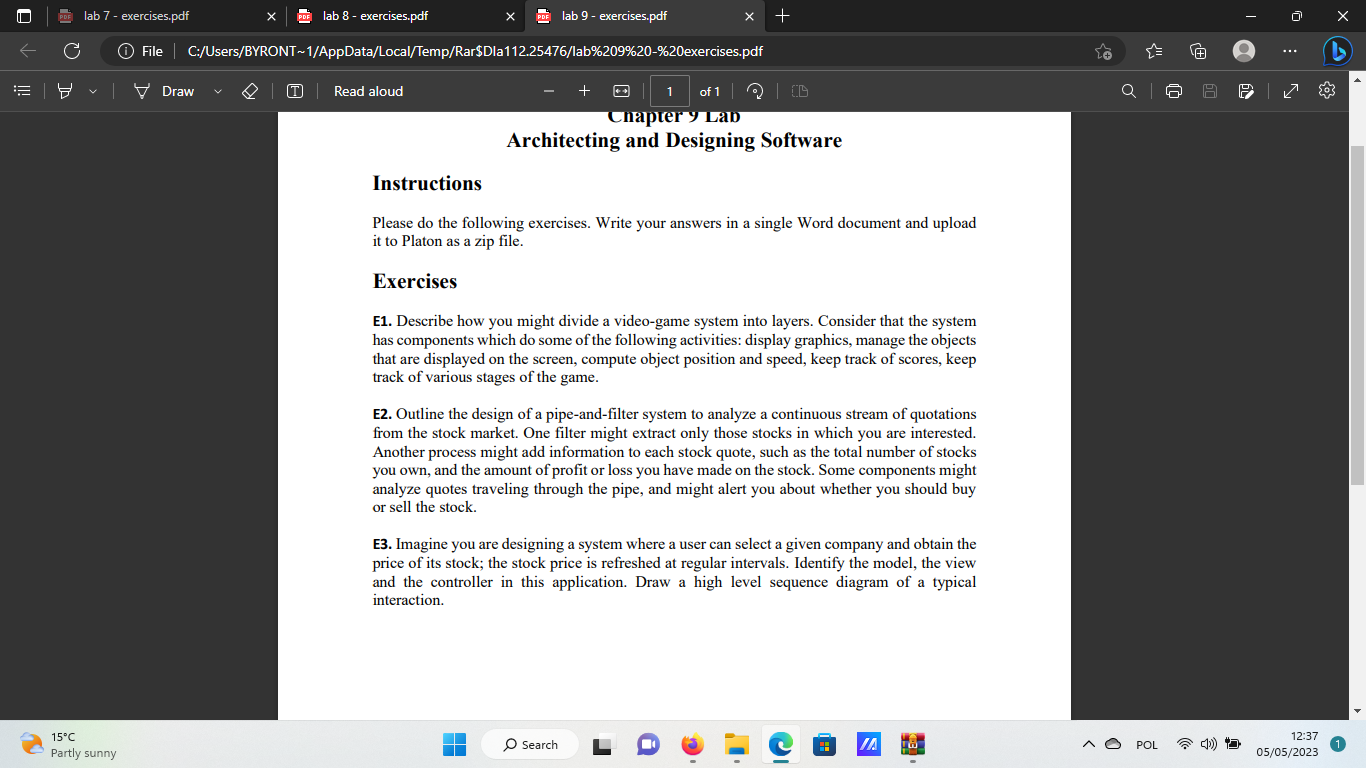
Task: Toggle the Draw tool on
Action: (168, 90)
